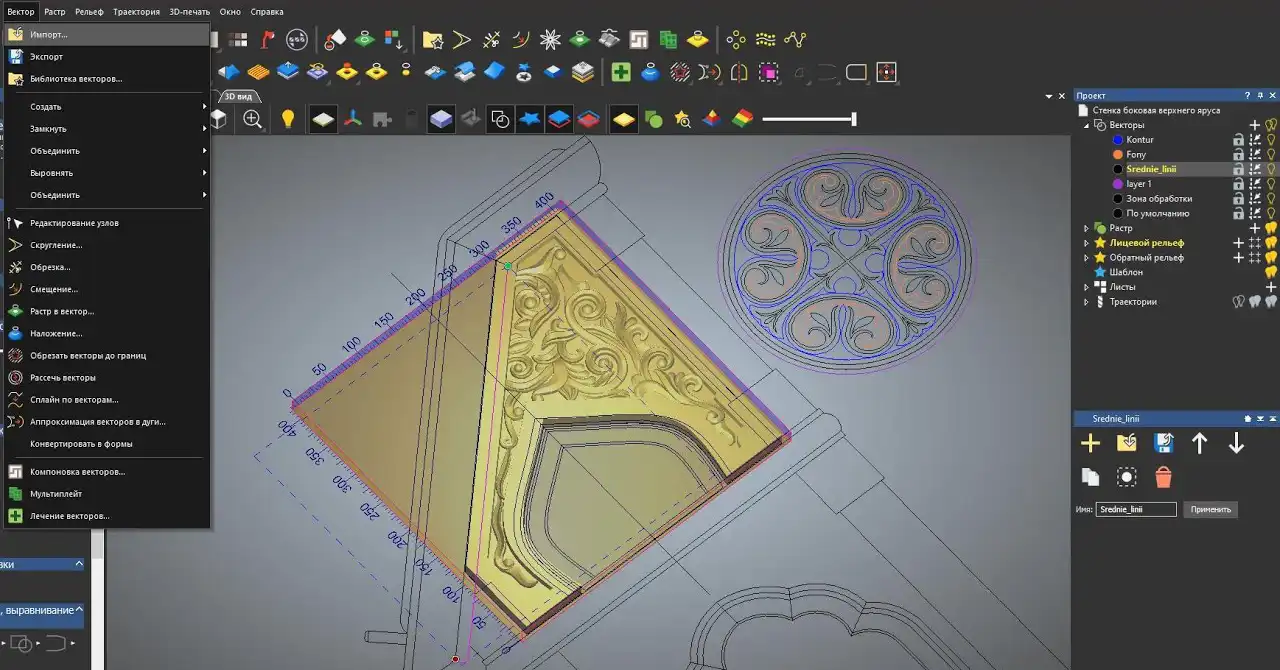
Task: Toggle lock on the Kontur layer
Action: [x=1238, y=140]
